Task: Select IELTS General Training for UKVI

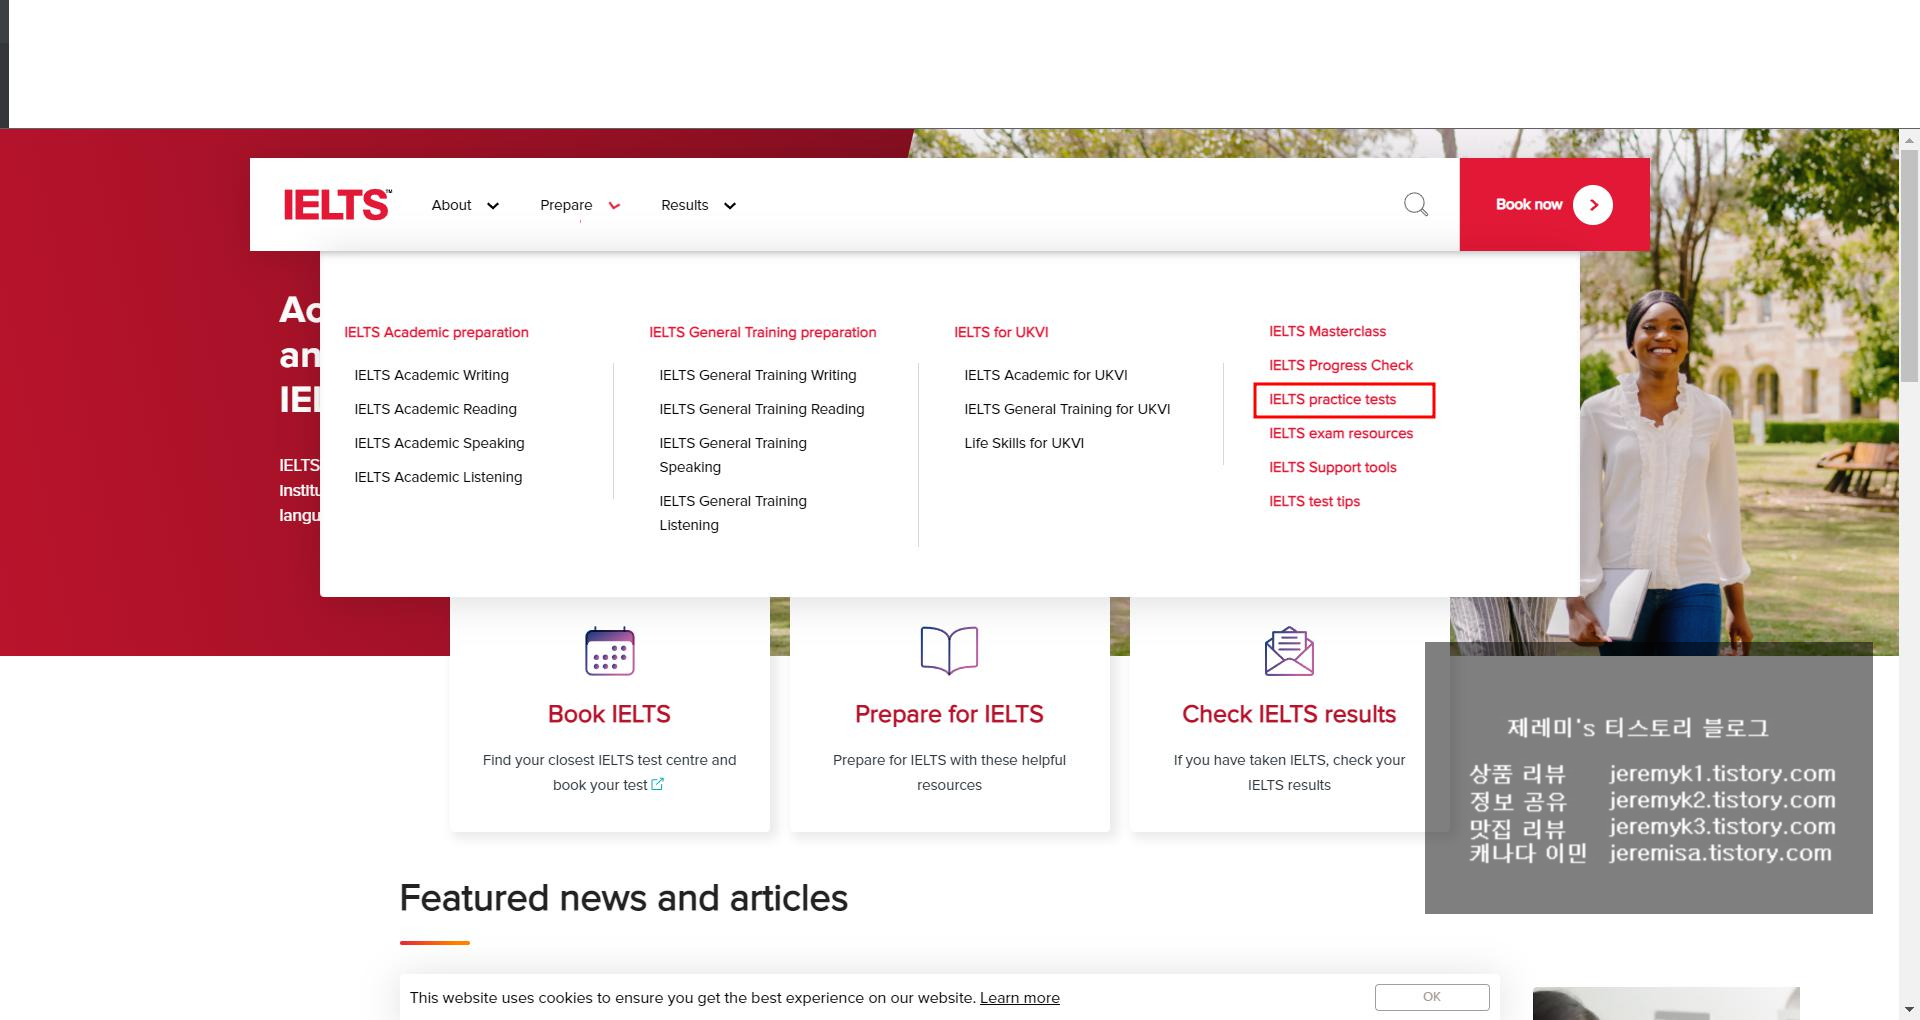Action: 1067,409
